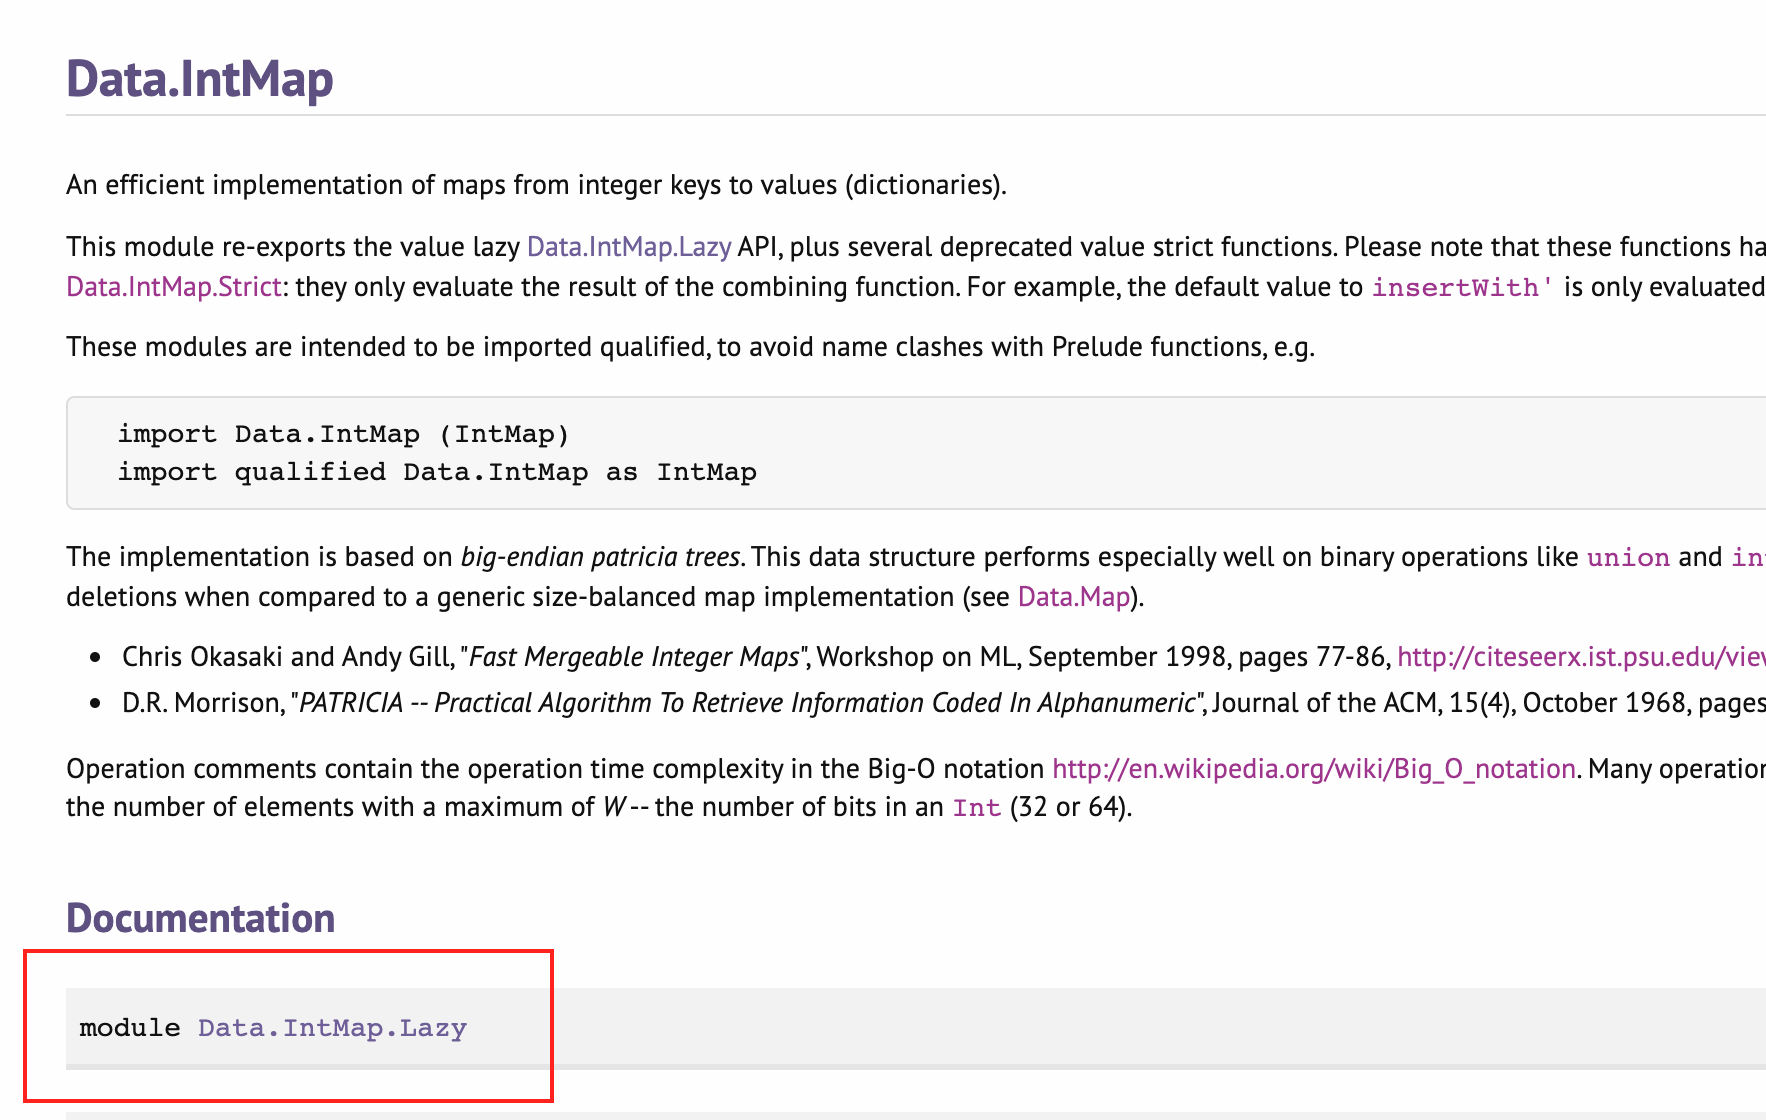Open Data.IntMap.Lazy link in intro paragraph
The width and height of the screenshot is (1766, 1120).
[629, 247]
